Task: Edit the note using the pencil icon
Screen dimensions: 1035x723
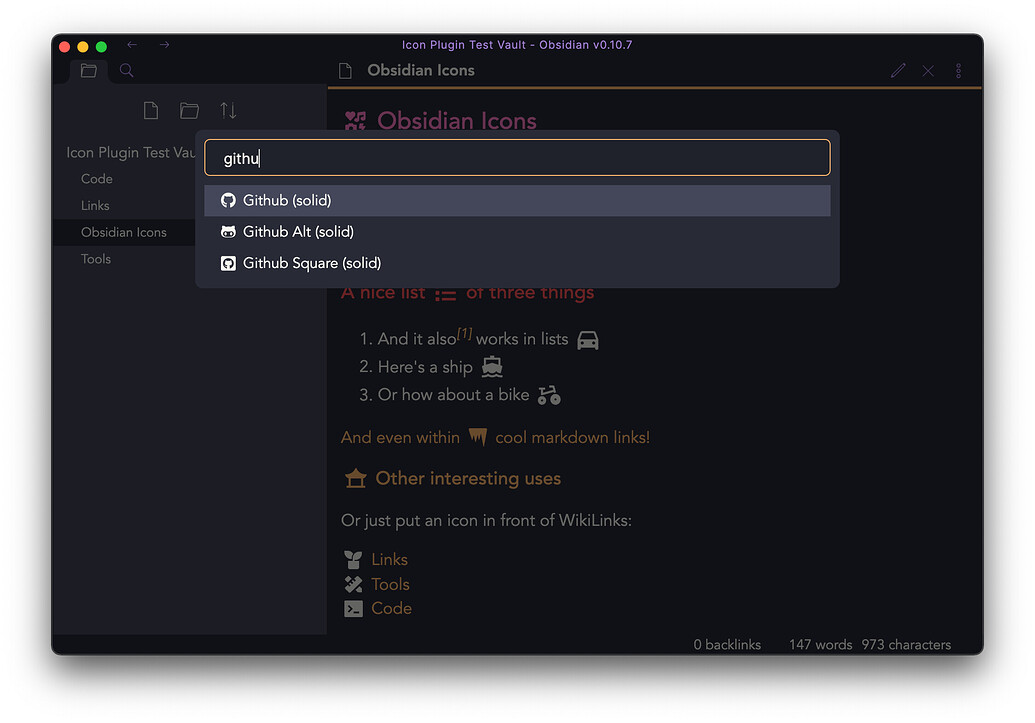Action: coord(898,70)
